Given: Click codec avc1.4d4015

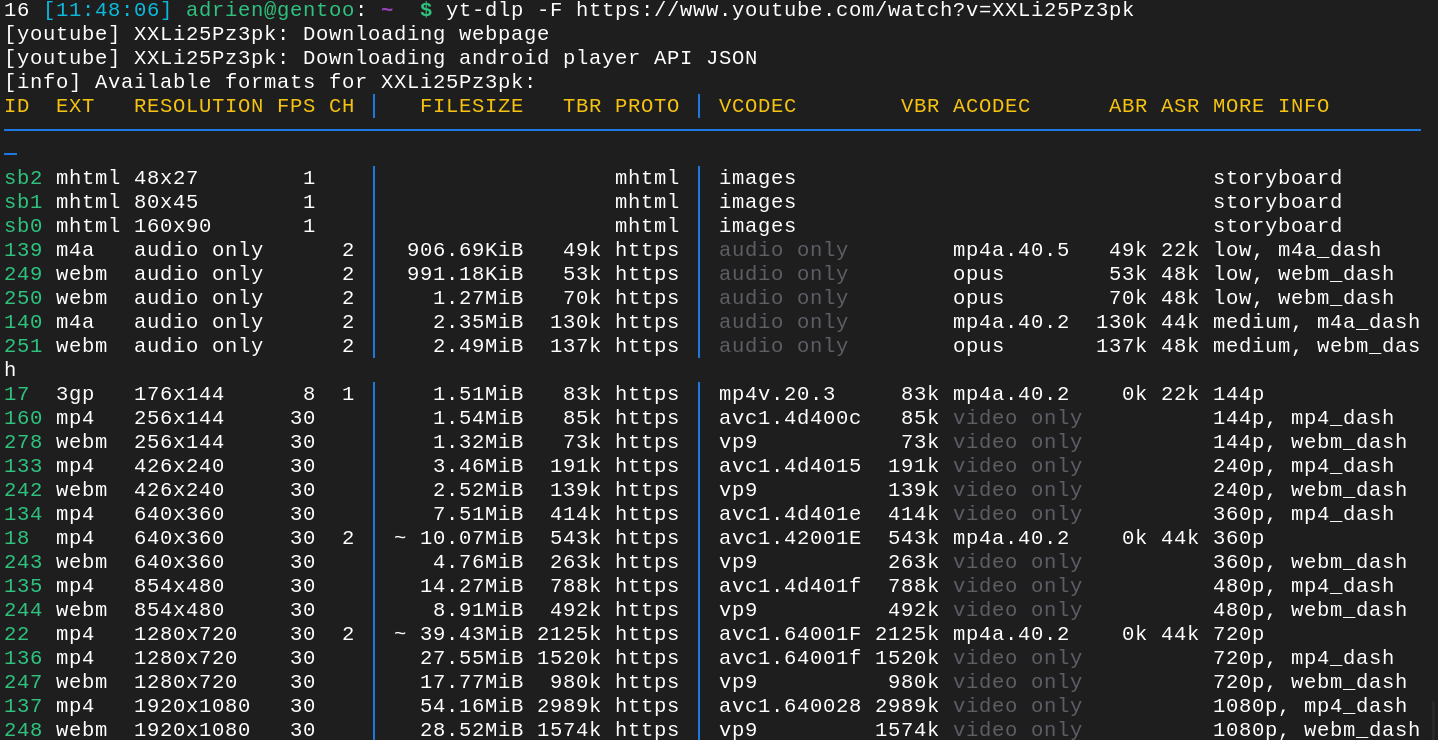Looking at the screenshot, I should pyautogui.click(x=790, y=466).
